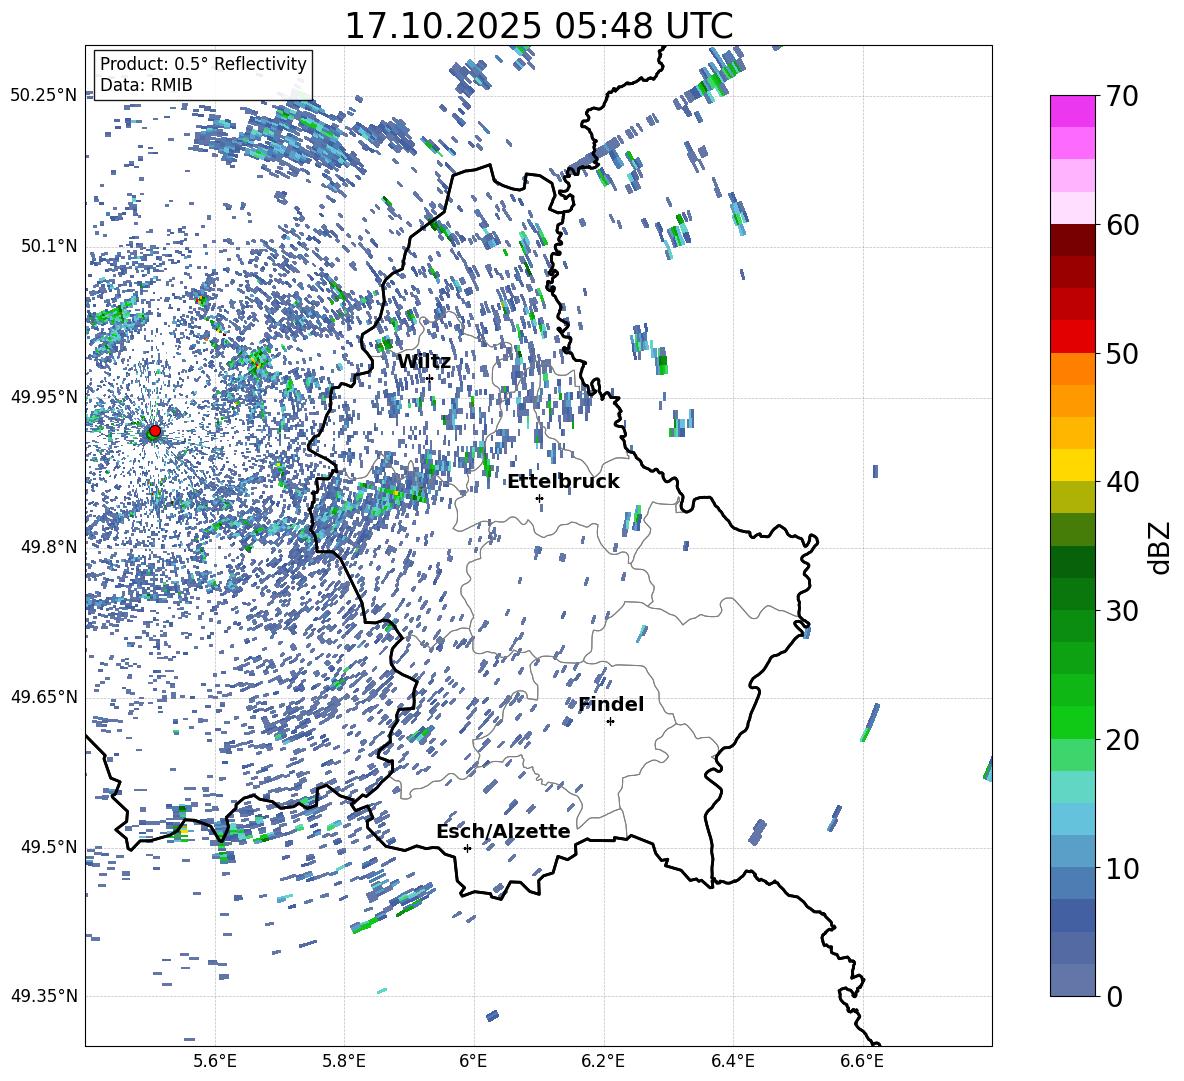Image resolution: width=1184 pixels, height=1081 pixels.
Task: Click the Ettelbruck station cross marker
Action: pos(539,498)
